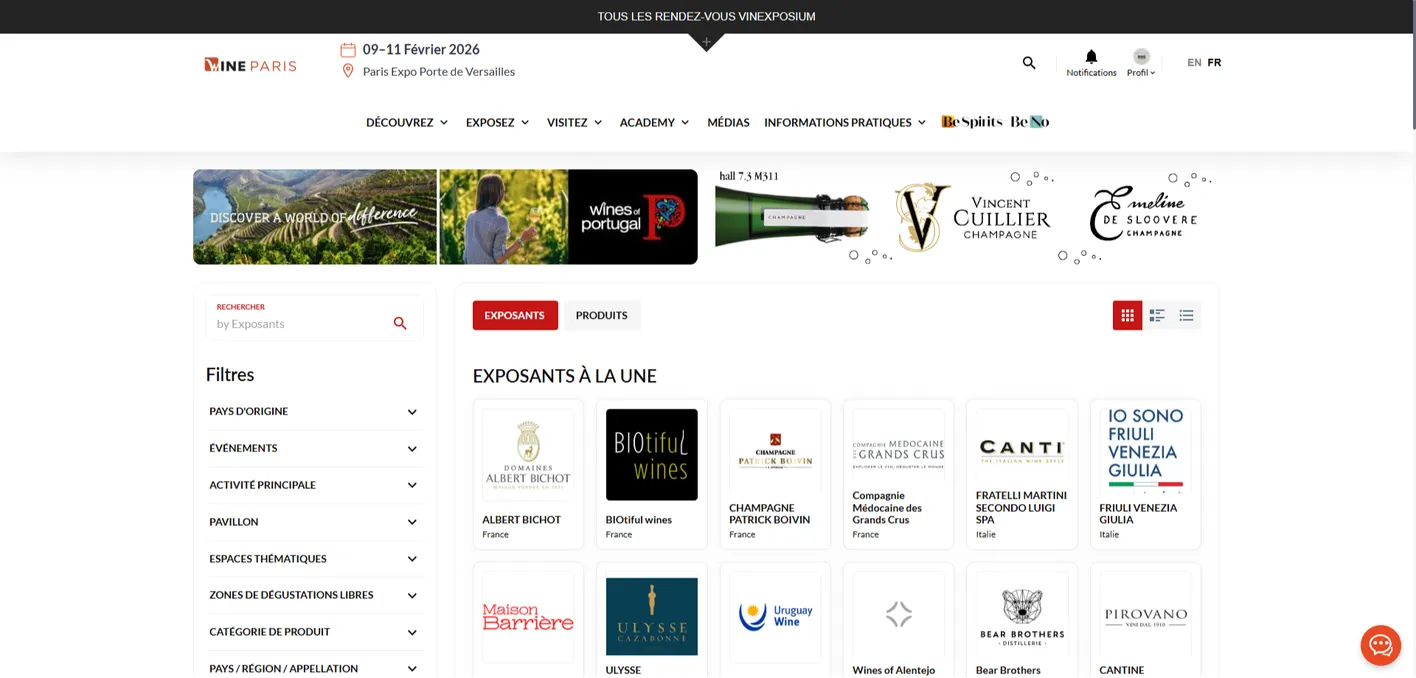Open the Be Spirits logo link
Screen dimensions: 1416x678
point(971,122)
